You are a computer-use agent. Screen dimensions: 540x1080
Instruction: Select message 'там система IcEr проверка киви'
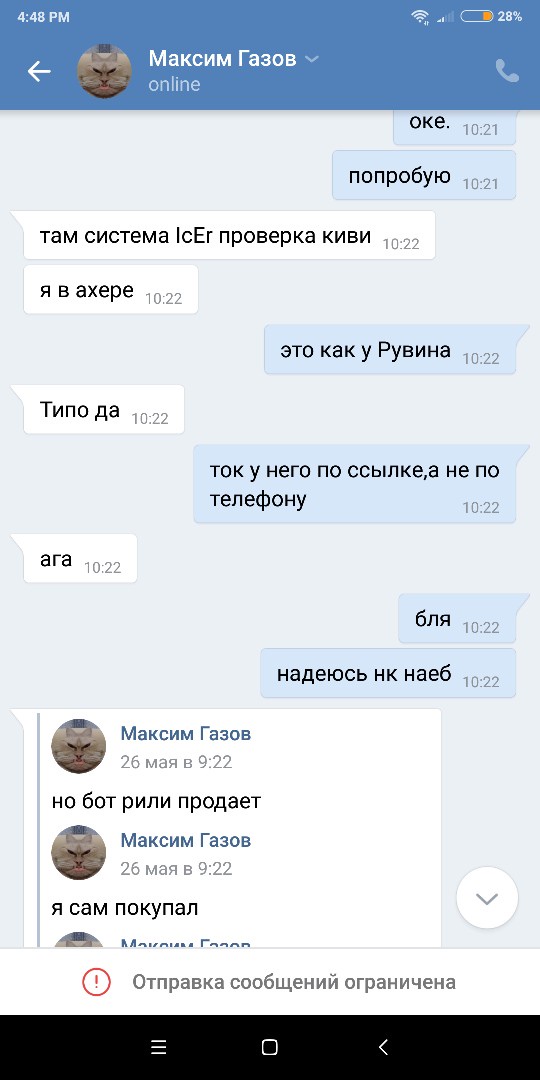click(229, 236)
